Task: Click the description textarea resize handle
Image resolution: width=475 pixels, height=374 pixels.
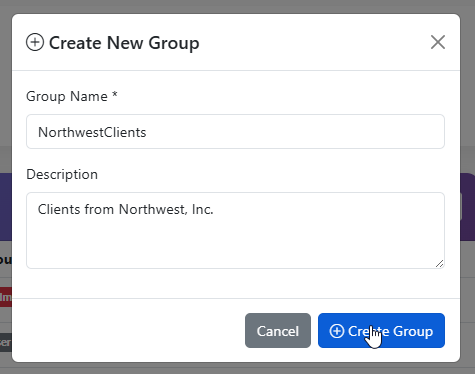Action: click(440, 264)
